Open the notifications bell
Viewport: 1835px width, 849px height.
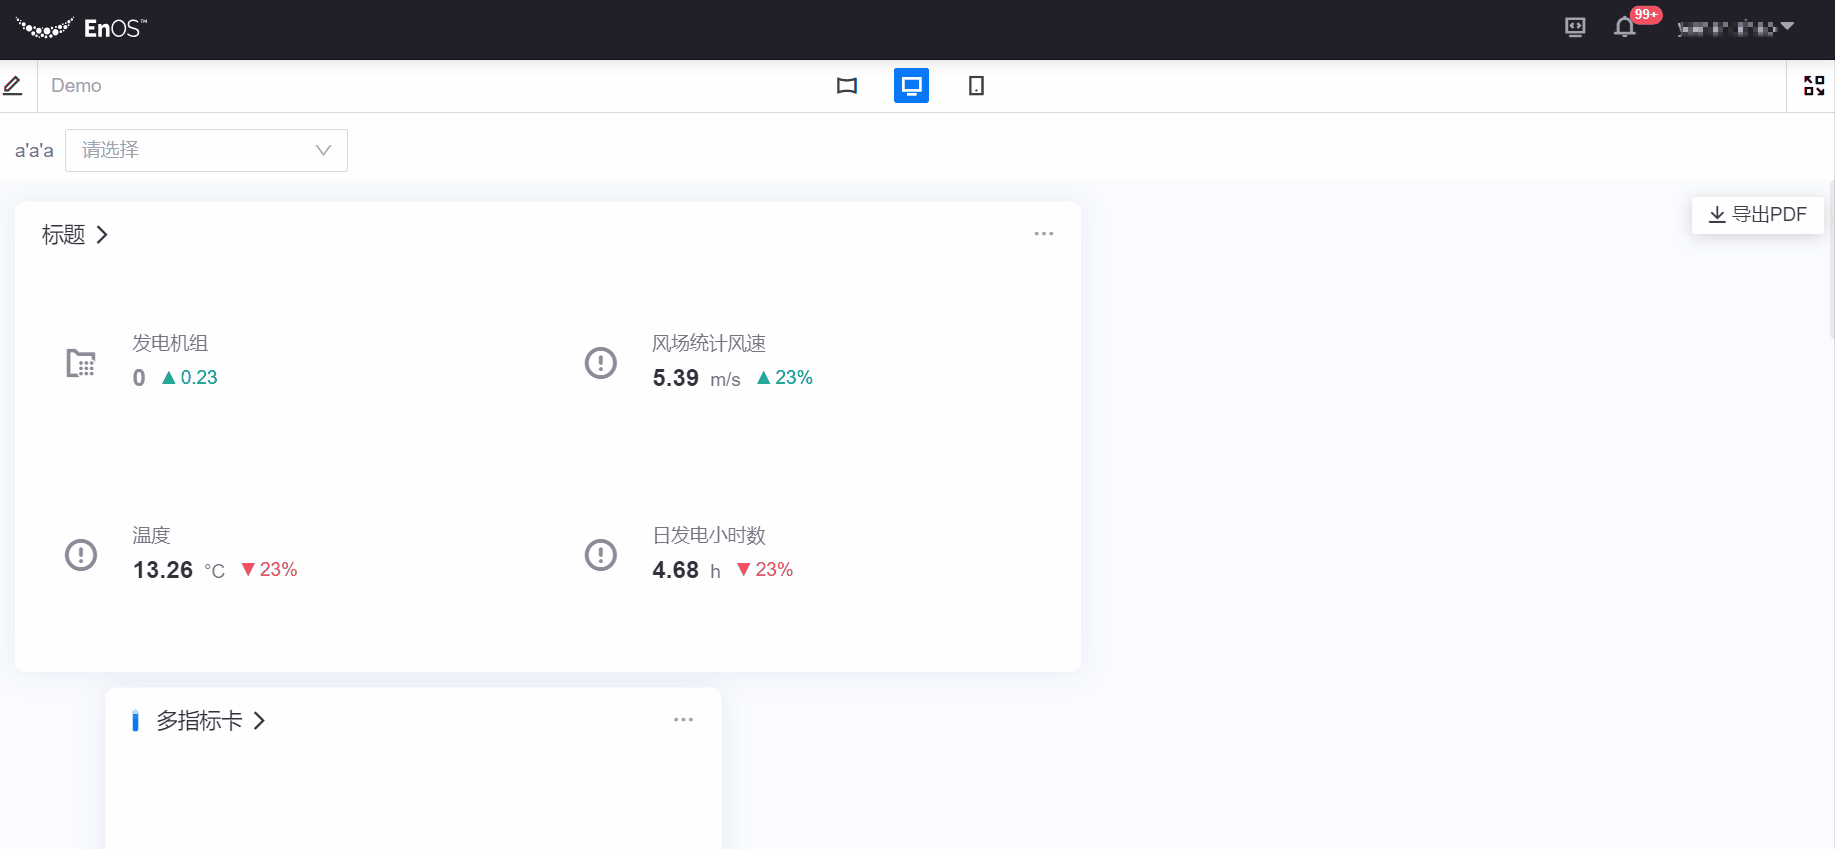[1625, 28]
